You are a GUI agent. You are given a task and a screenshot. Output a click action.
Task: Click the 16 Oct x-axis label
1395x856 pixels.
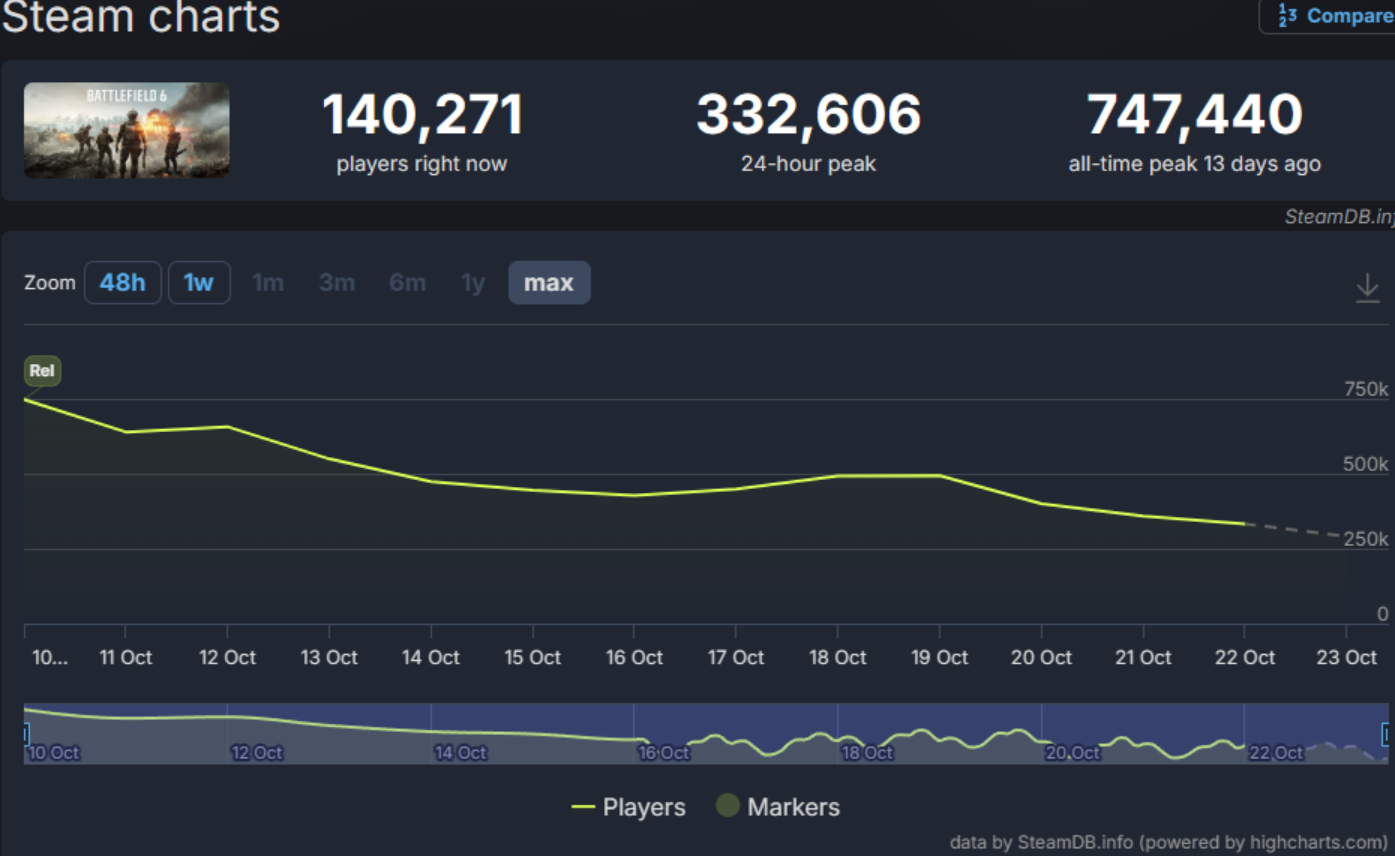(634, 657)
